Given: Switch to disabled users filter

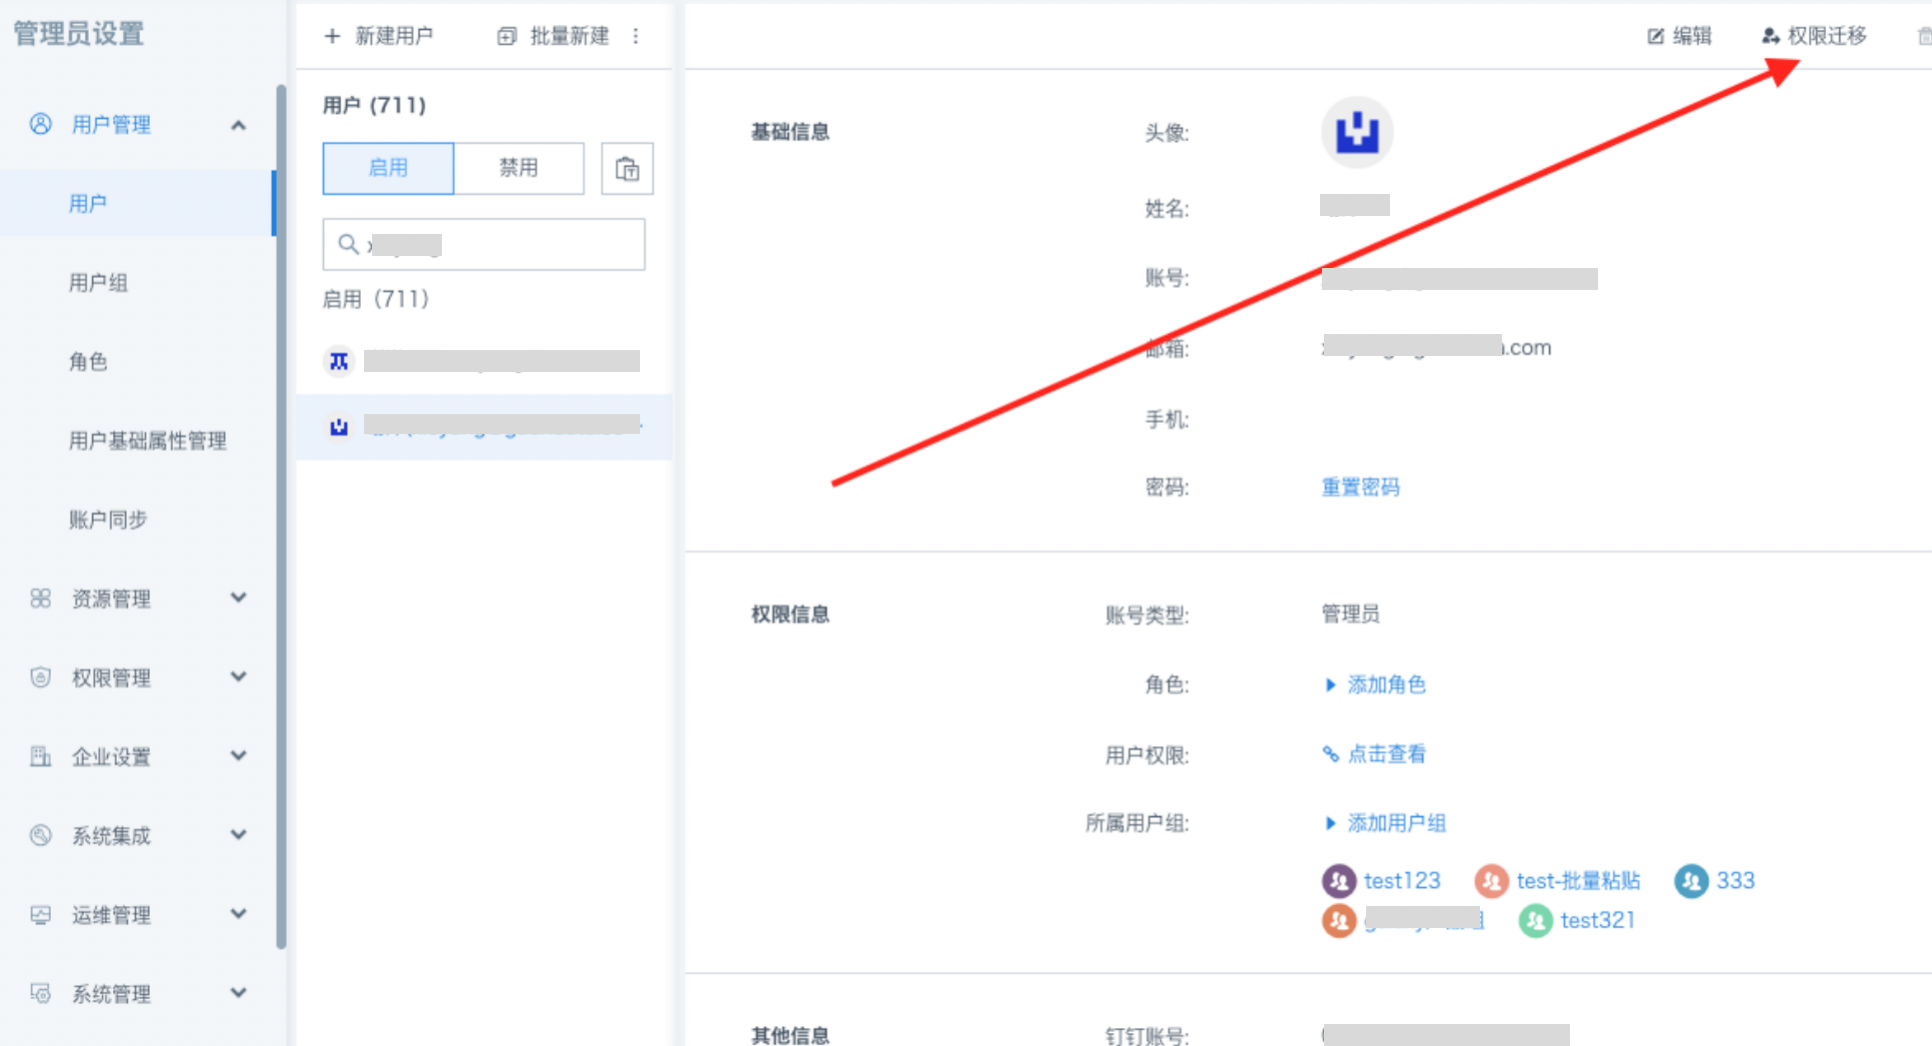Looking at the screenshot, I should click(518, 168).
